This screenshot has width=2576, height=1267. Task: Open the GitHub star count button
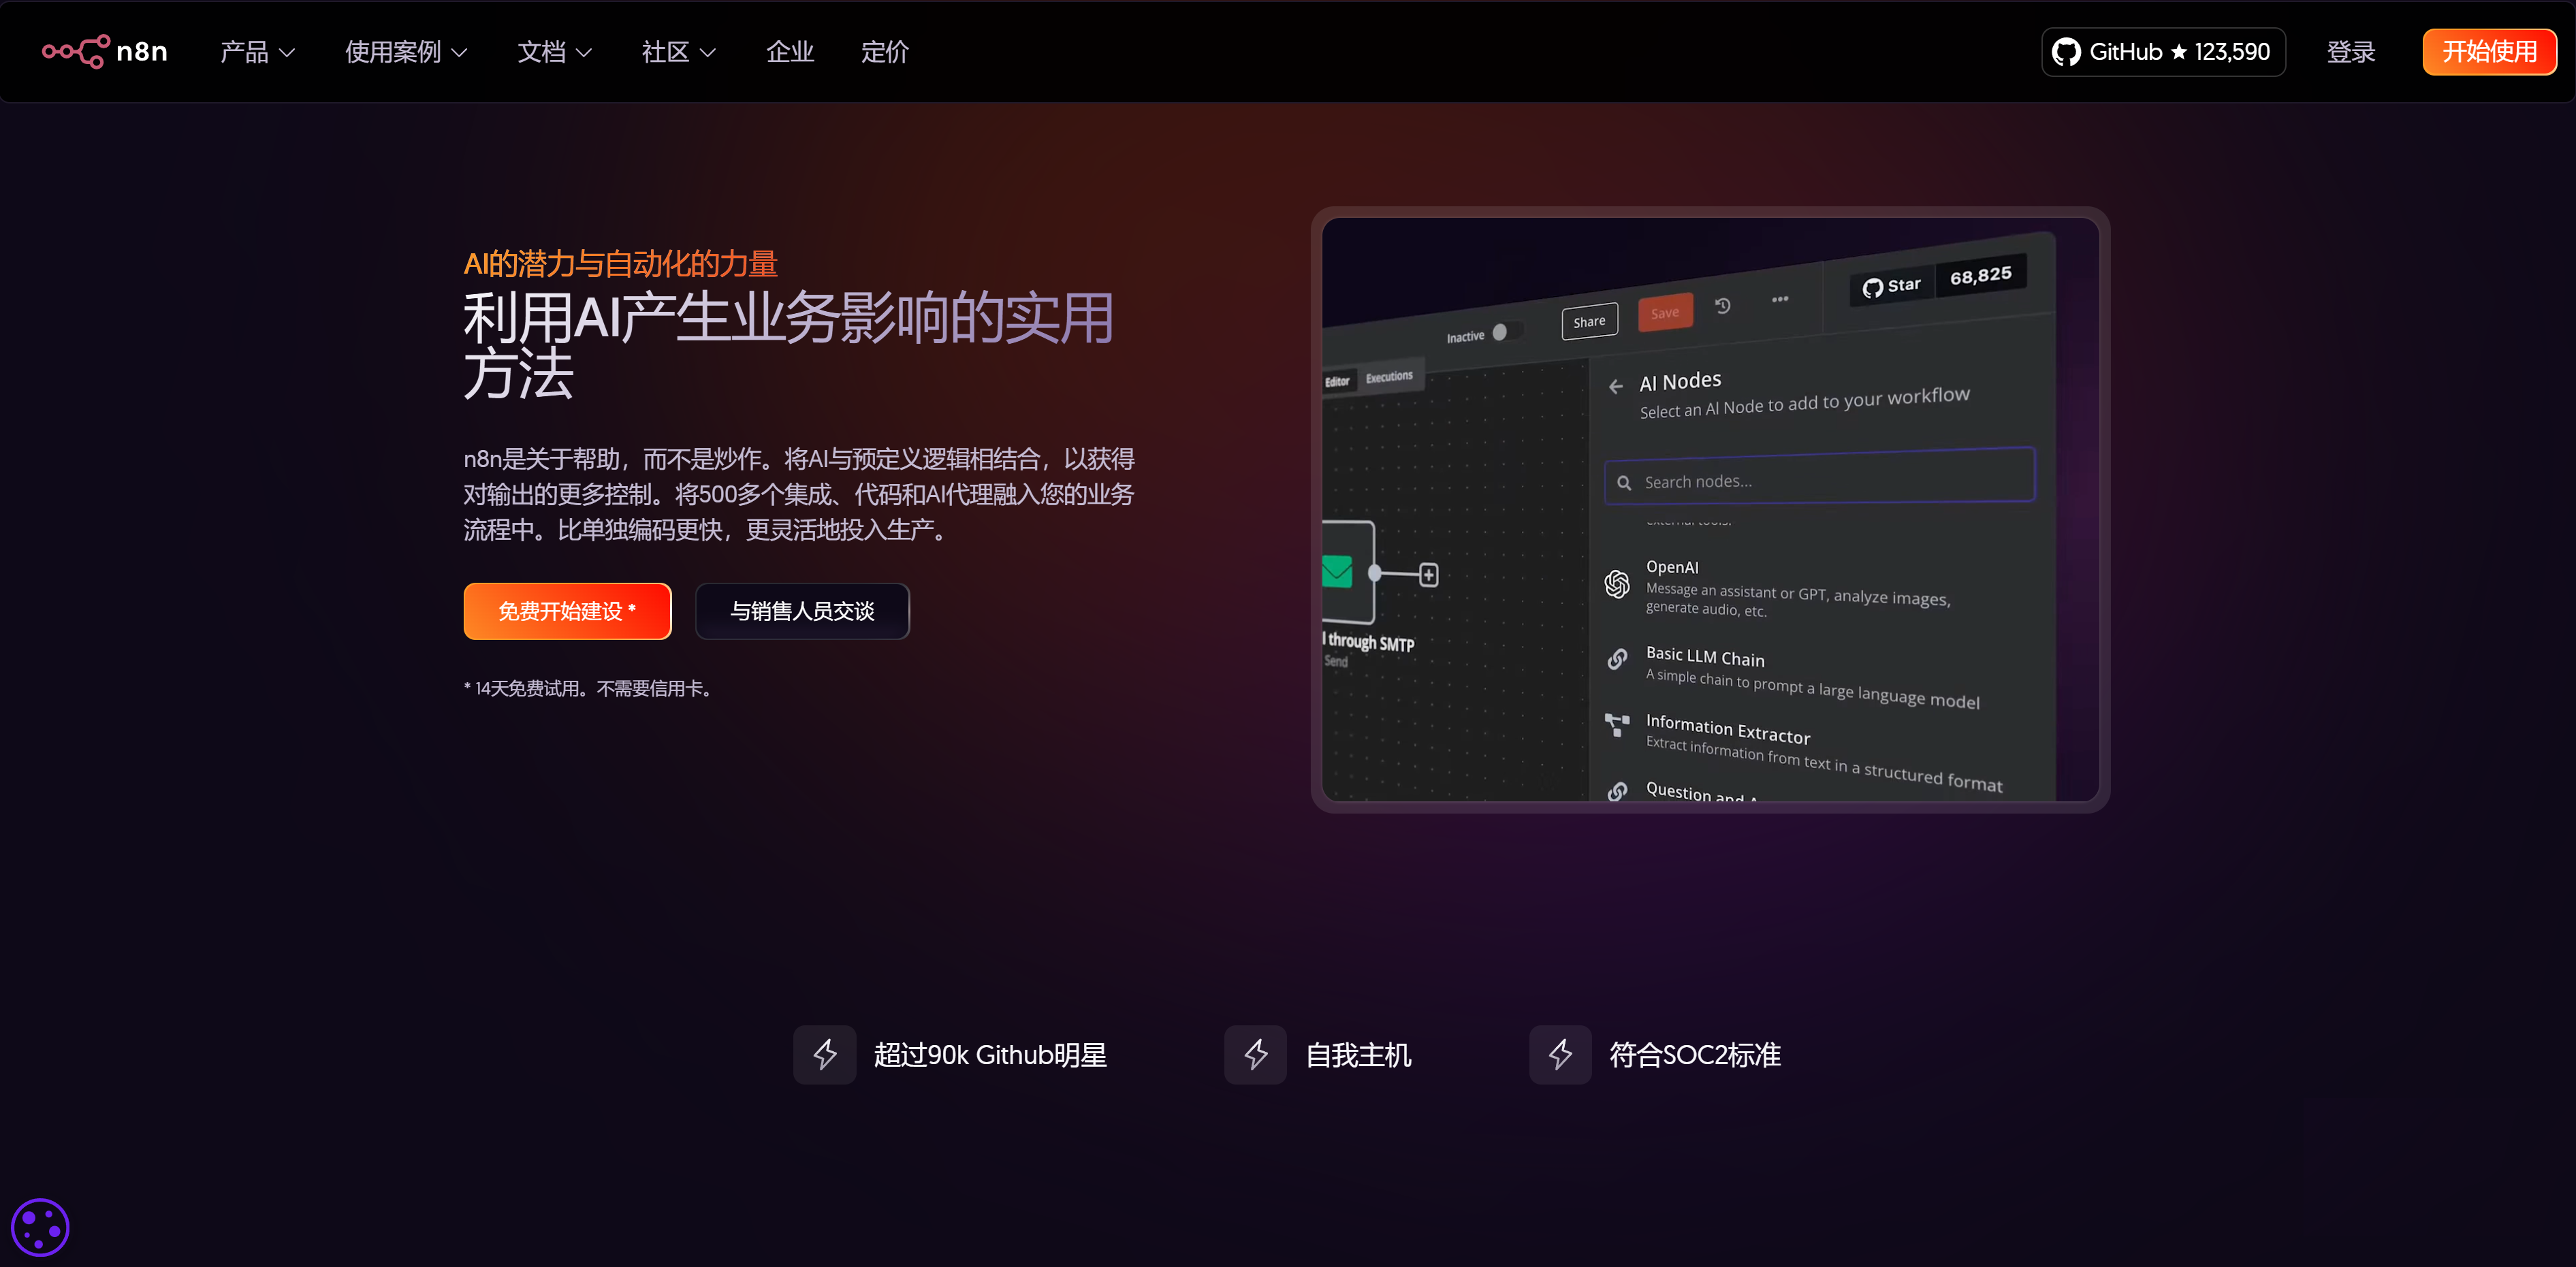pyautogui.click(x=2162, y=52)
